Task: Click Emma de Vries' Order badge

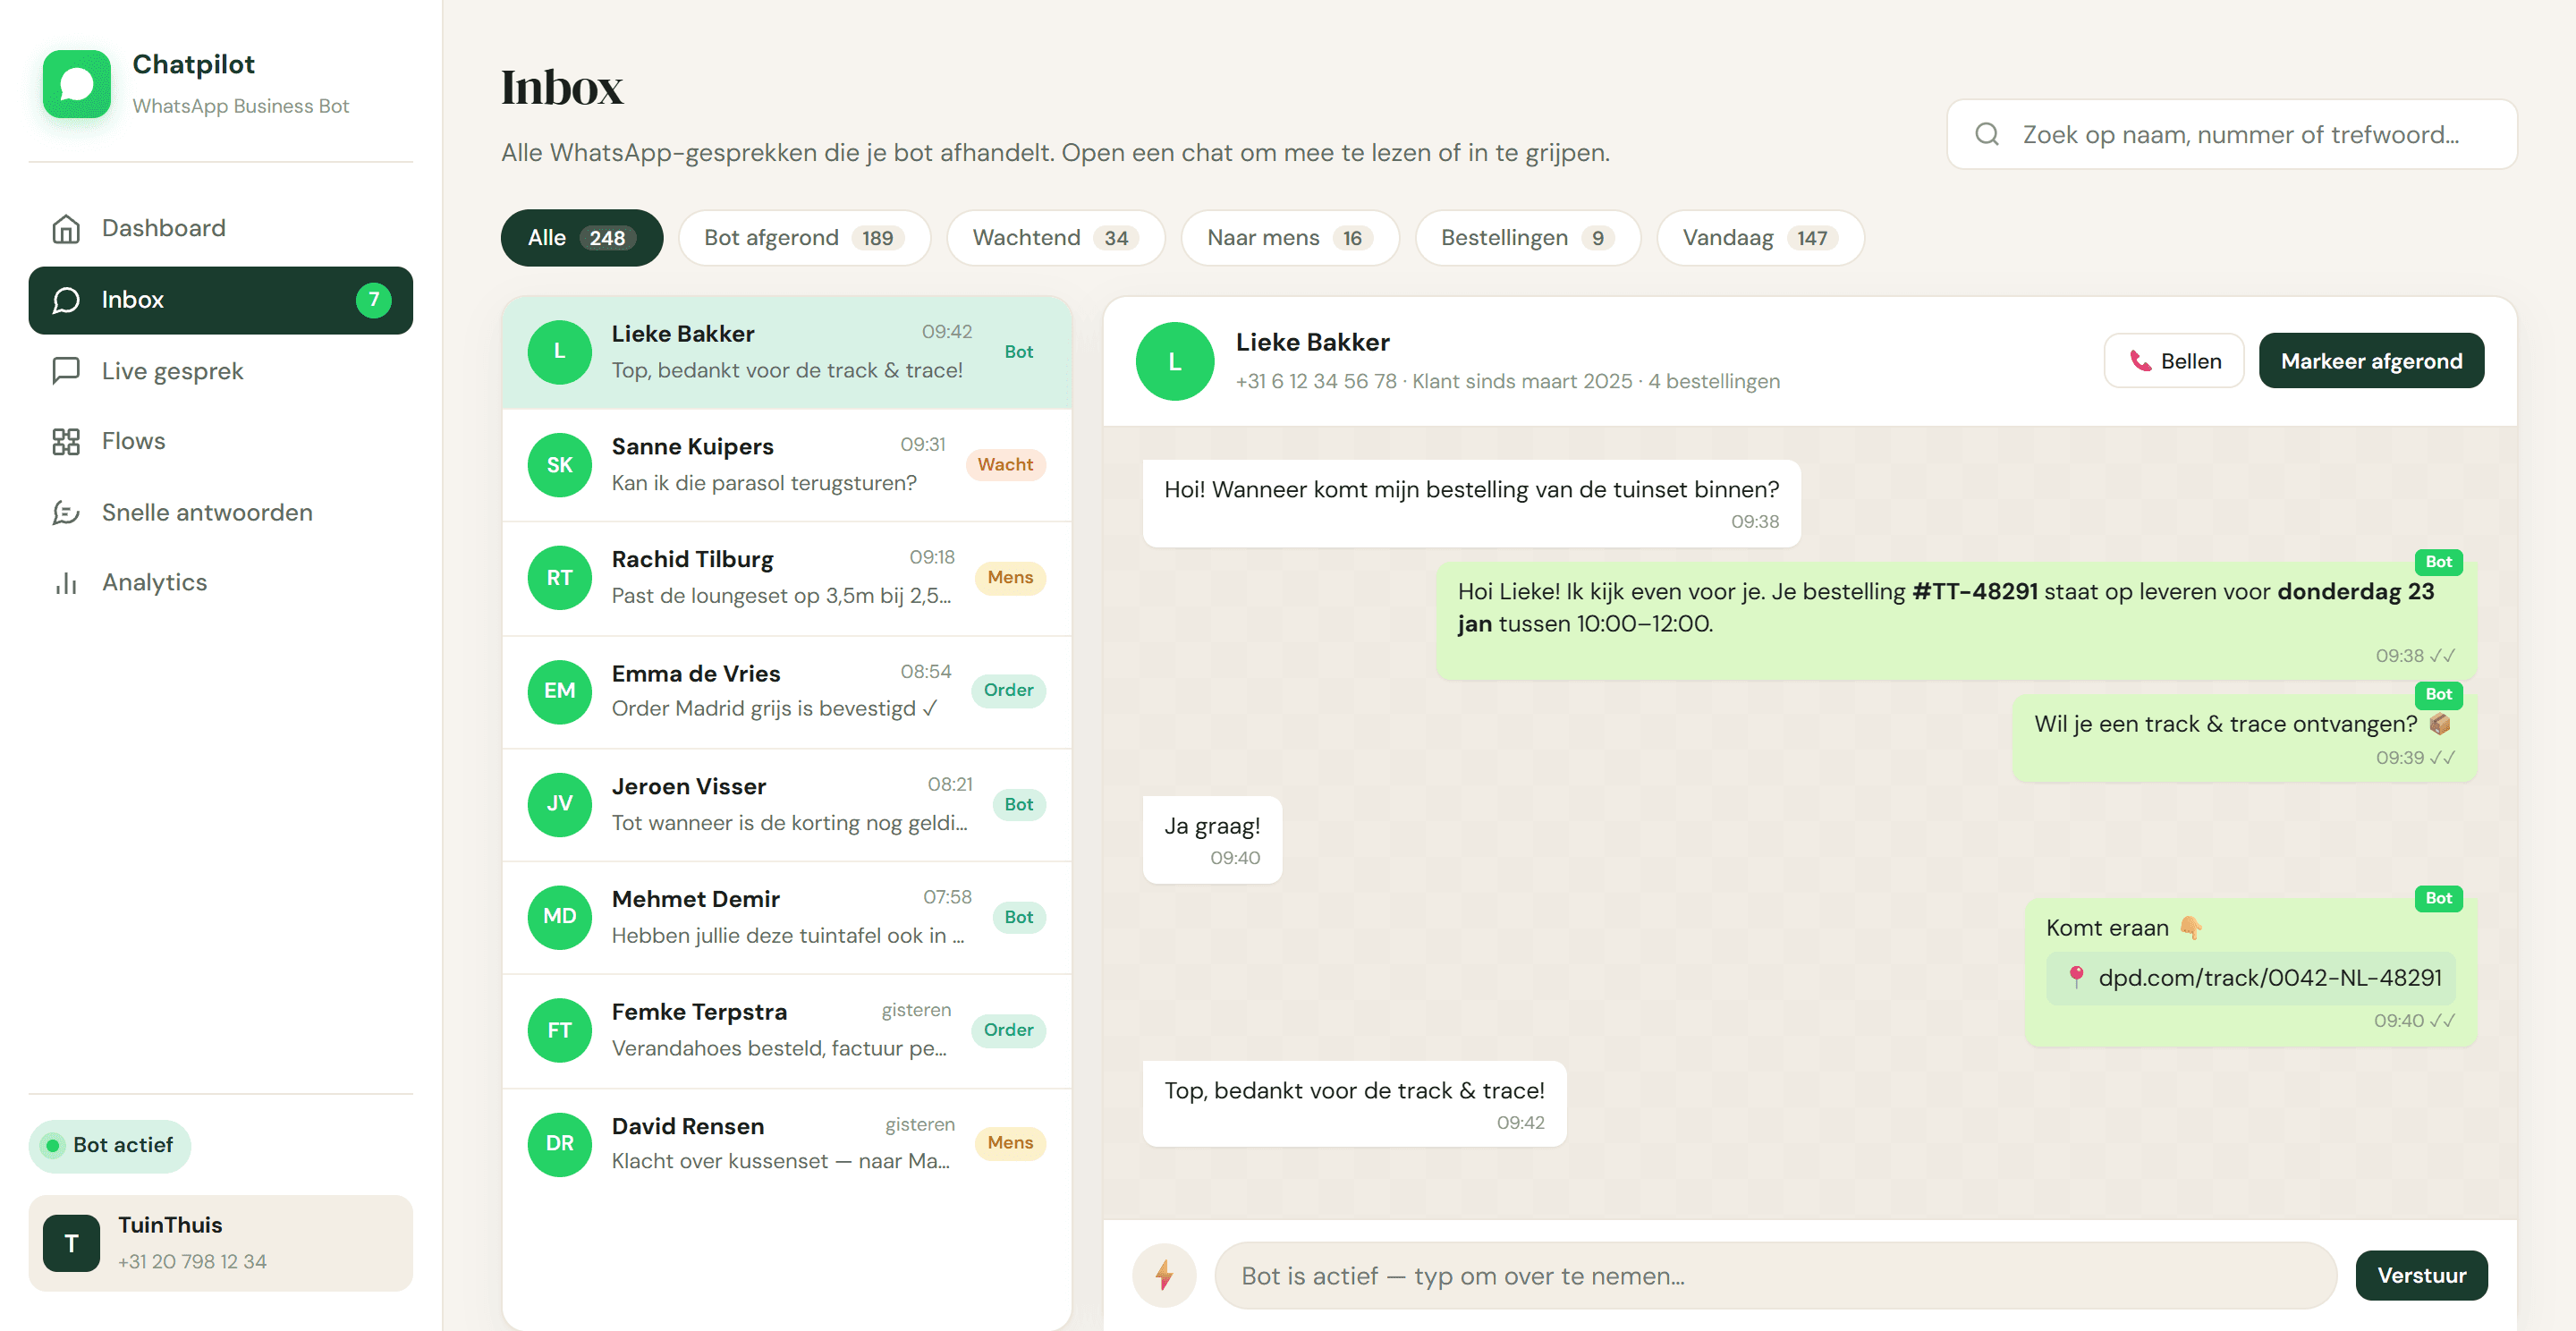Action: coord(1008,690)
